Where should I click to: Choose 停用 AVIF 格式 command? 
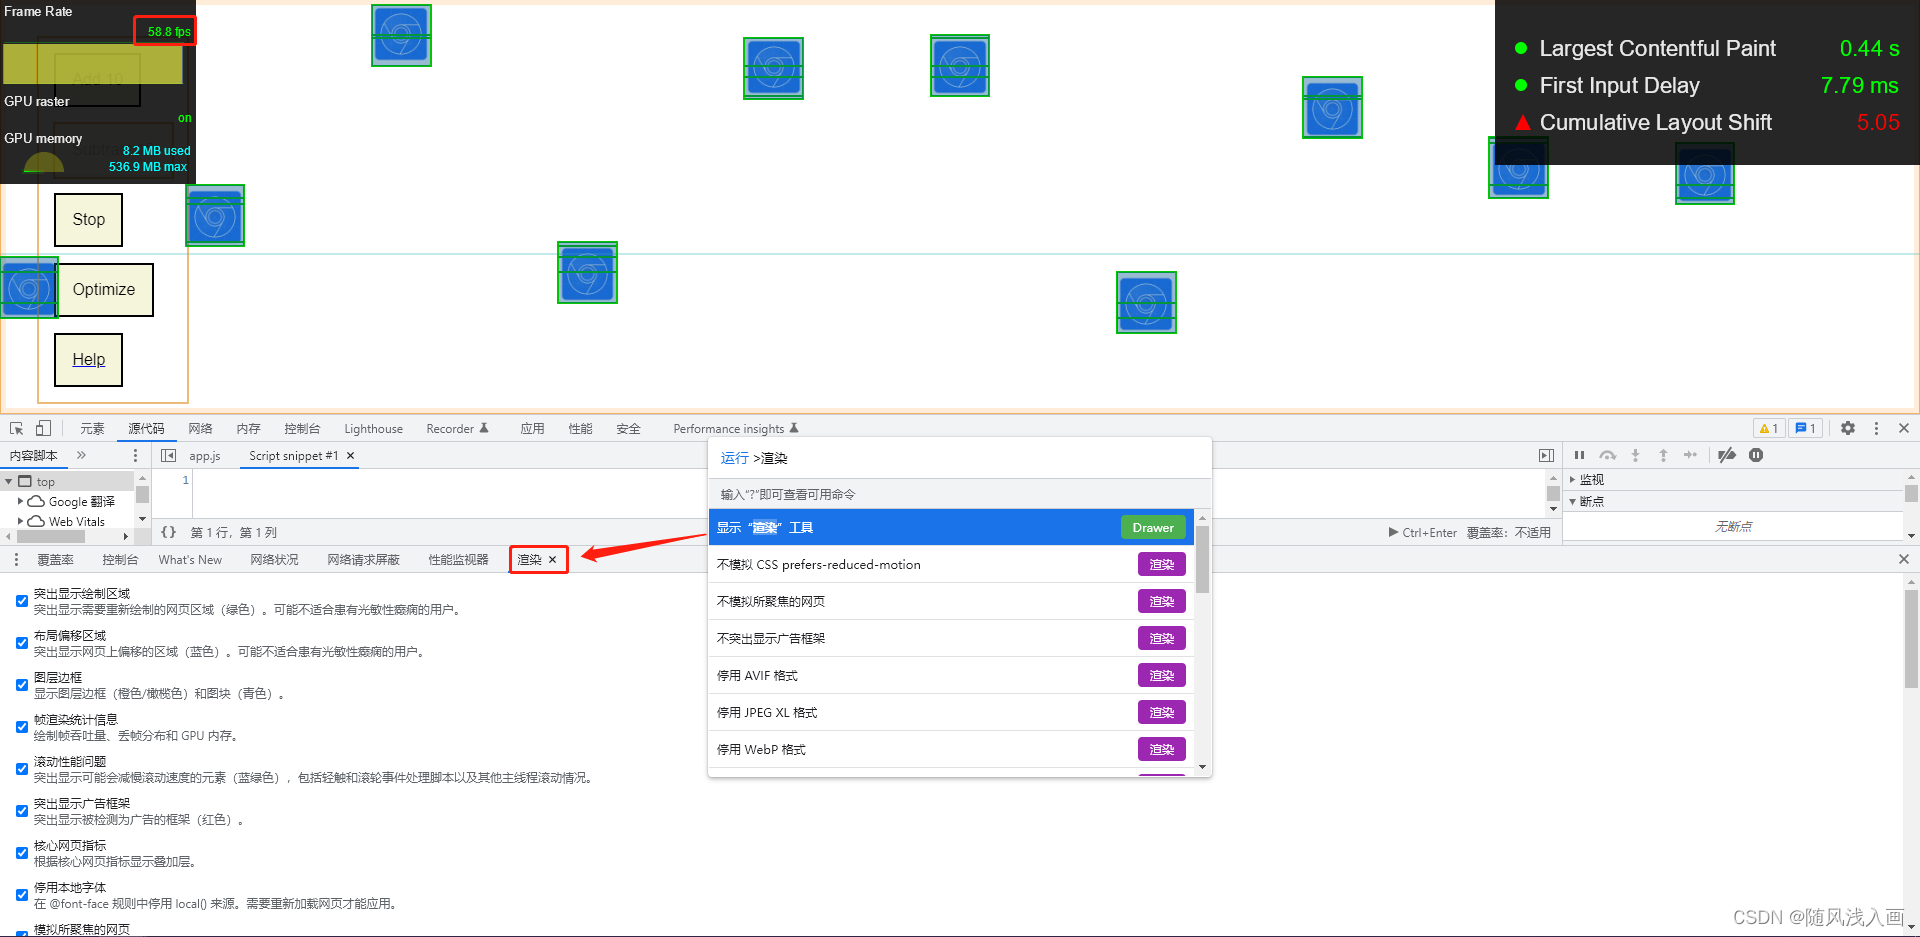click(x=952, y=675)
